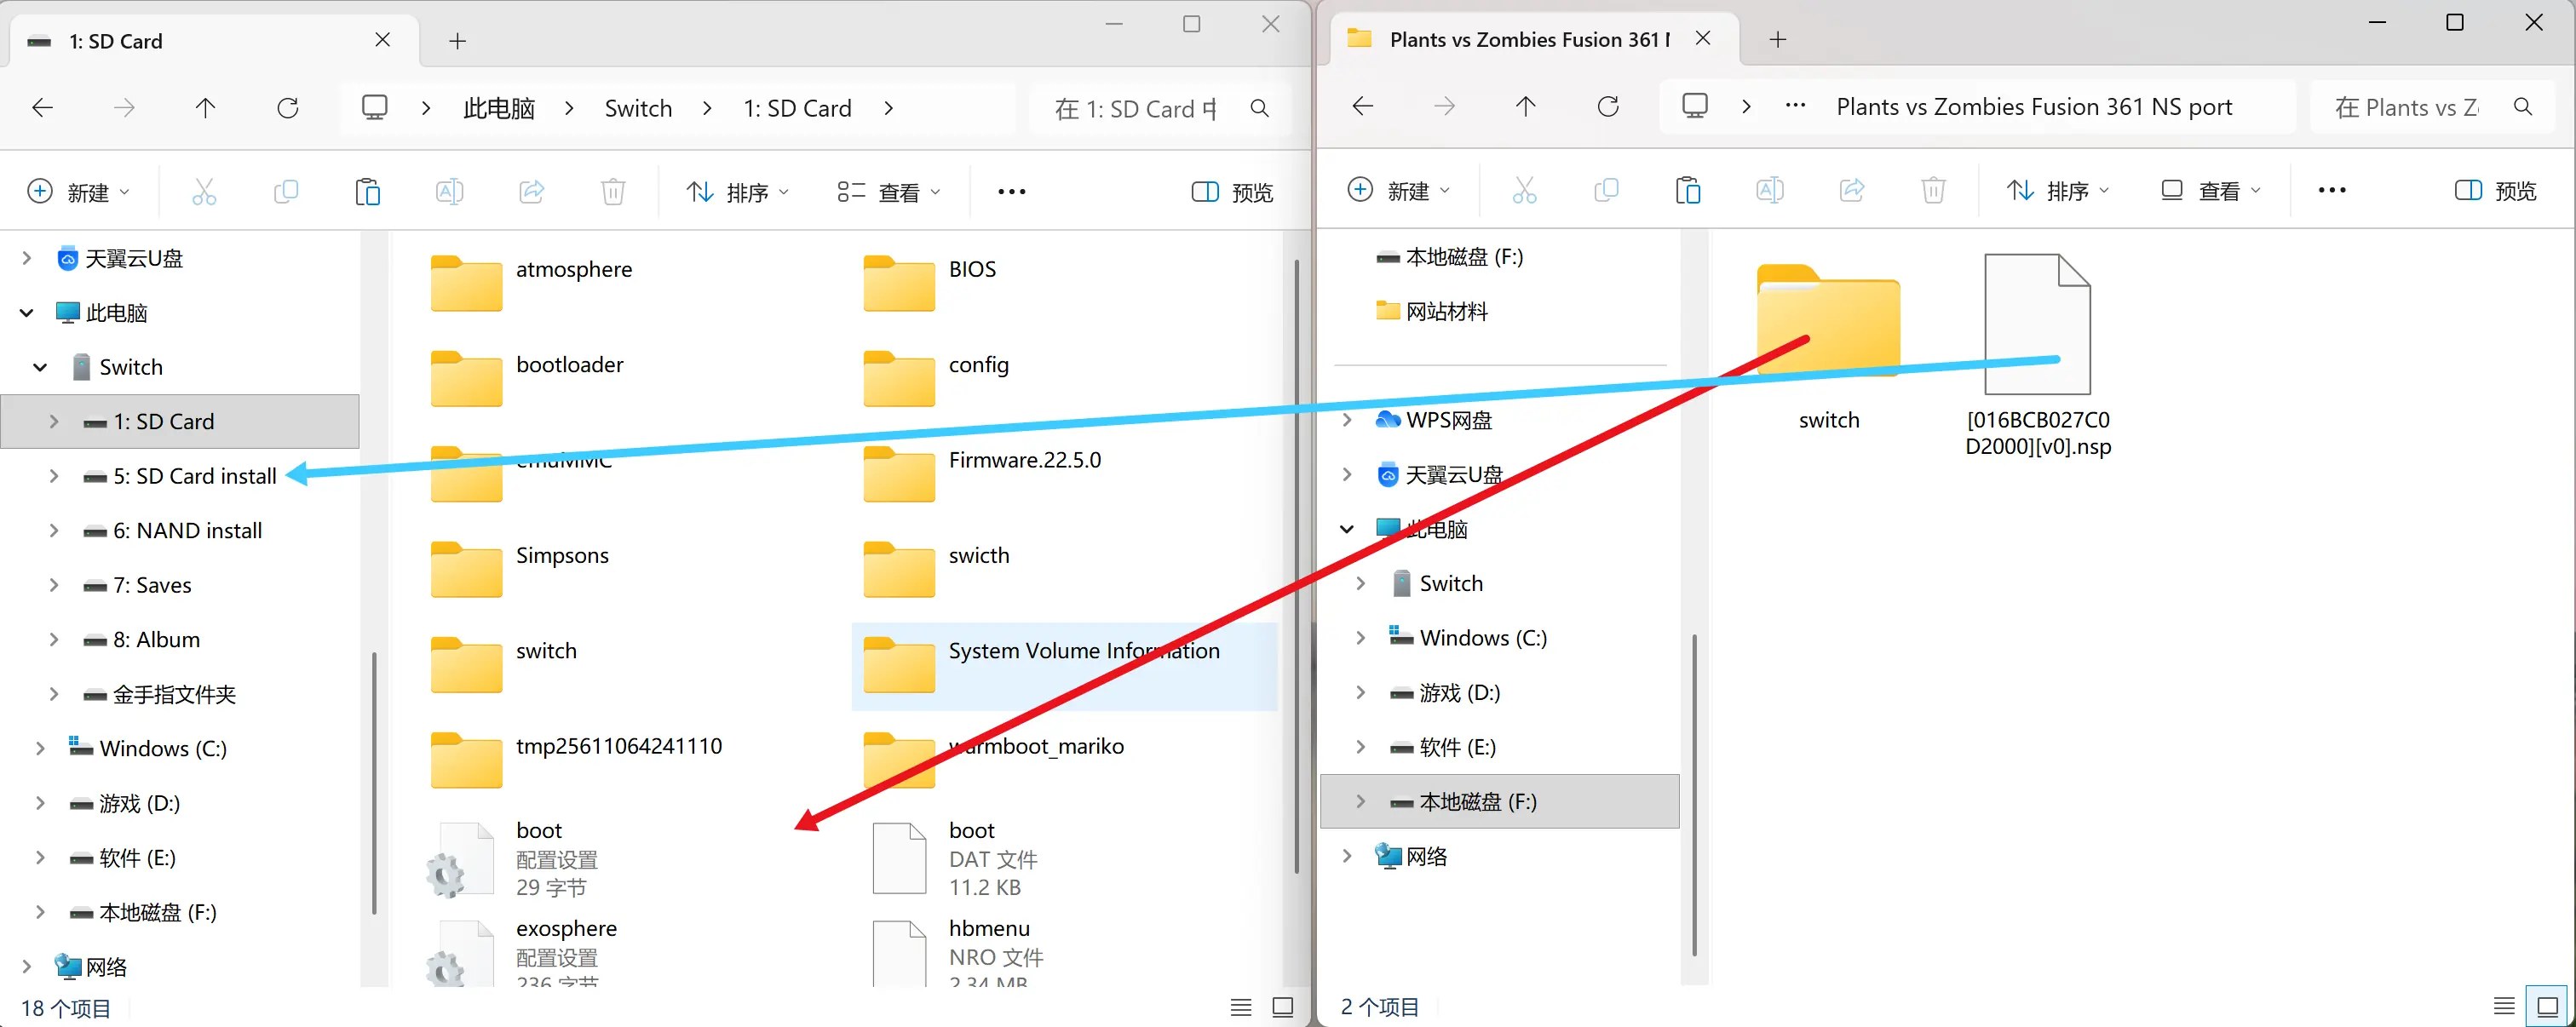Viewport: 2576px width, 1027px height.
Task: Click 此电脑 in SD Card address bar
Action: [x=499, y=108]
